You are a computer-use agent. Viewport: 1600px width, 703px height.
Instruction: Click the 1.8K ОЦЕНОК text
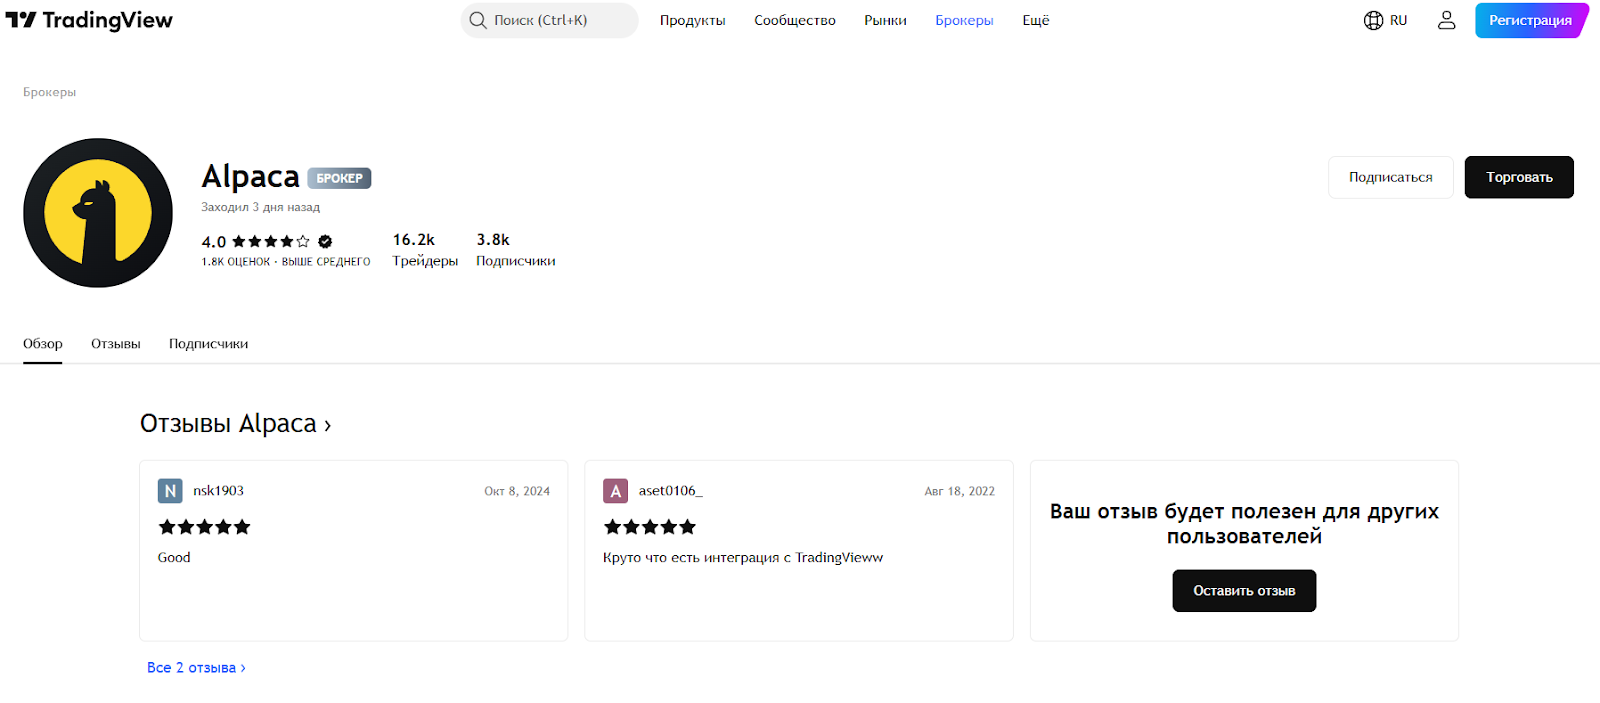[x=236, y=262]
